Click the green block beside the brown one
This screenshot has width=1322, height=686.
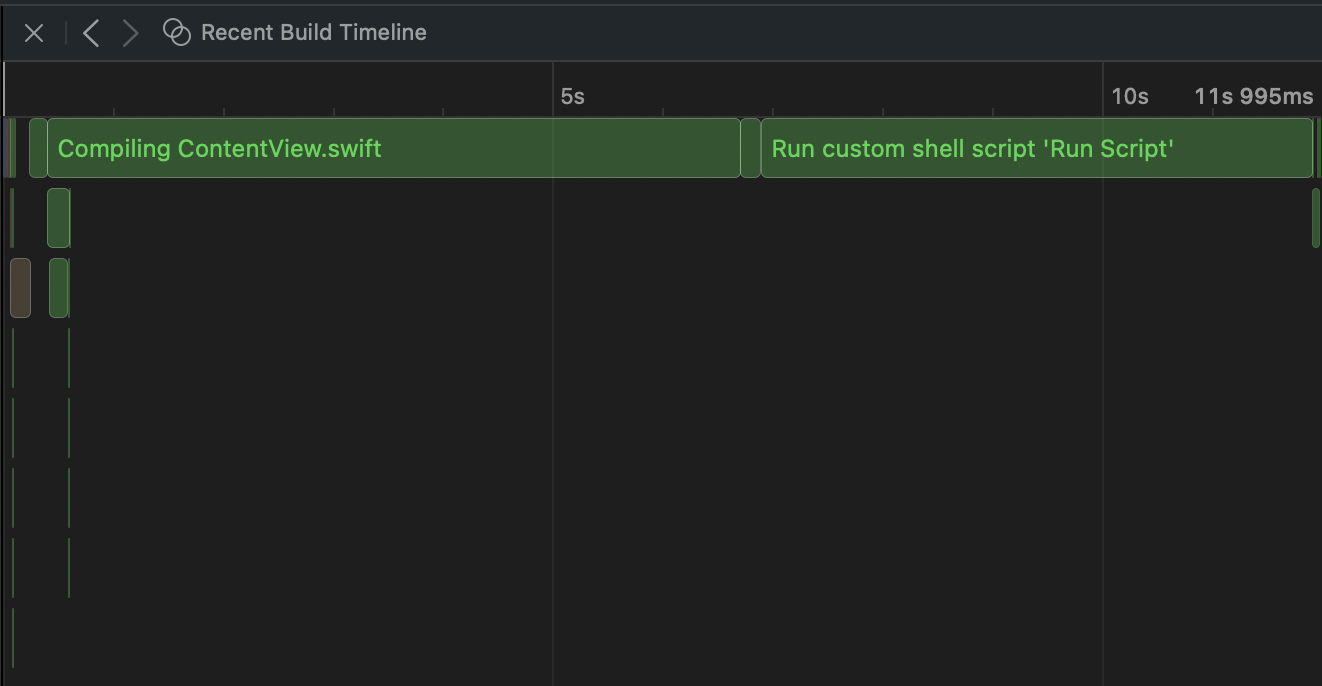57,288
